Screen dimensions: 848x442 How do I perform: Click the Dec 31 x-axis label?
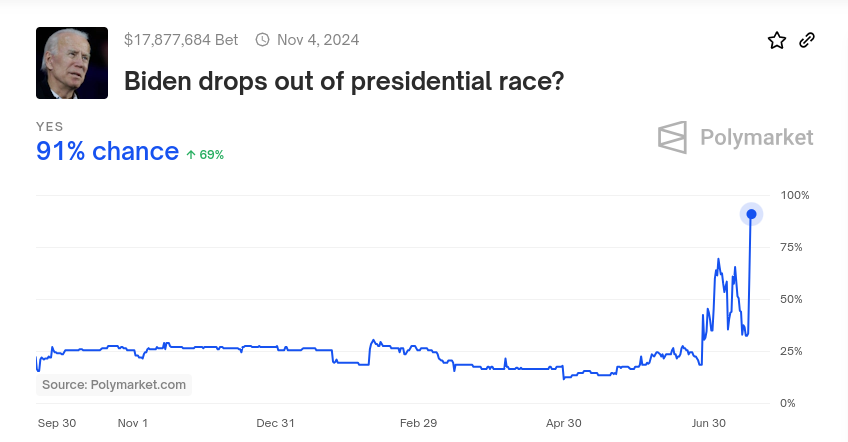click(x=275, y=423)
